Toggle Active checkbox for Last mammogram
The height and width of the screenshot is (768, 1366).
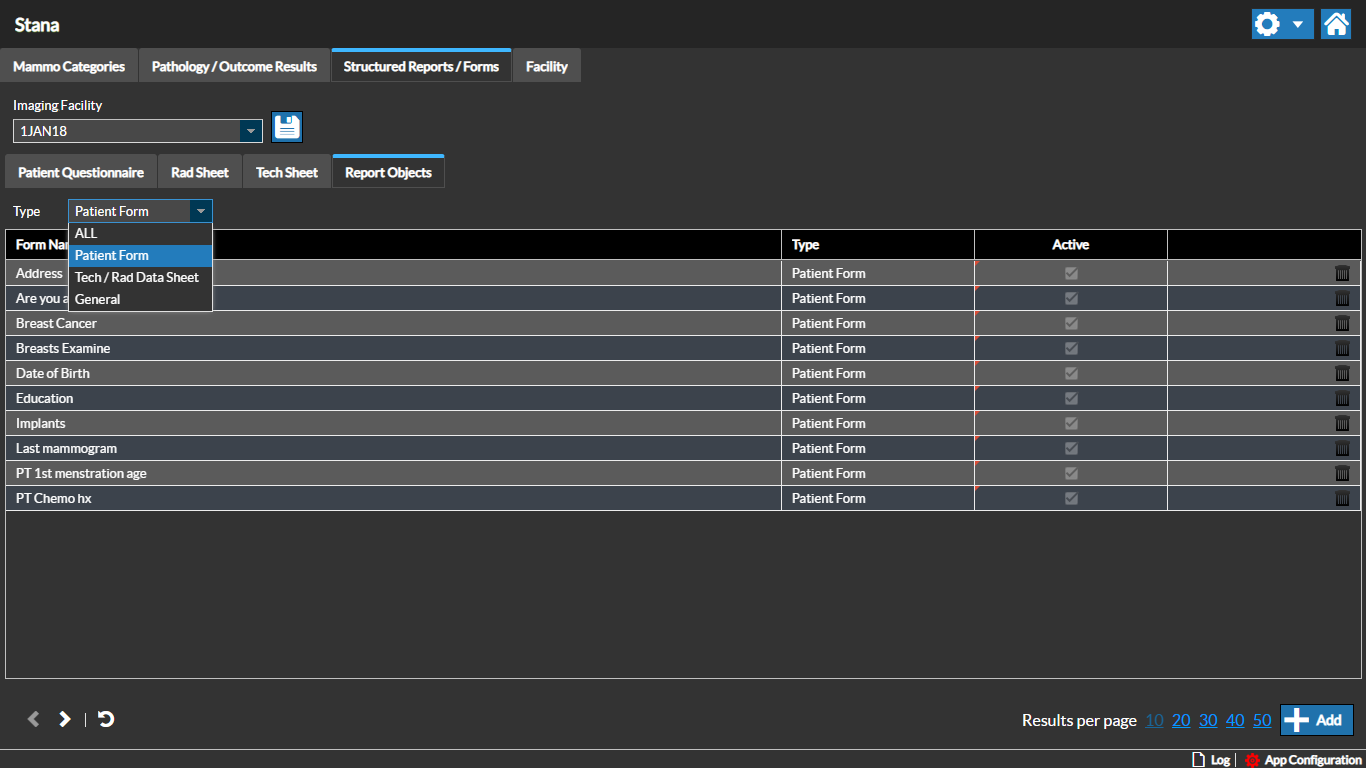(1071, 448)
